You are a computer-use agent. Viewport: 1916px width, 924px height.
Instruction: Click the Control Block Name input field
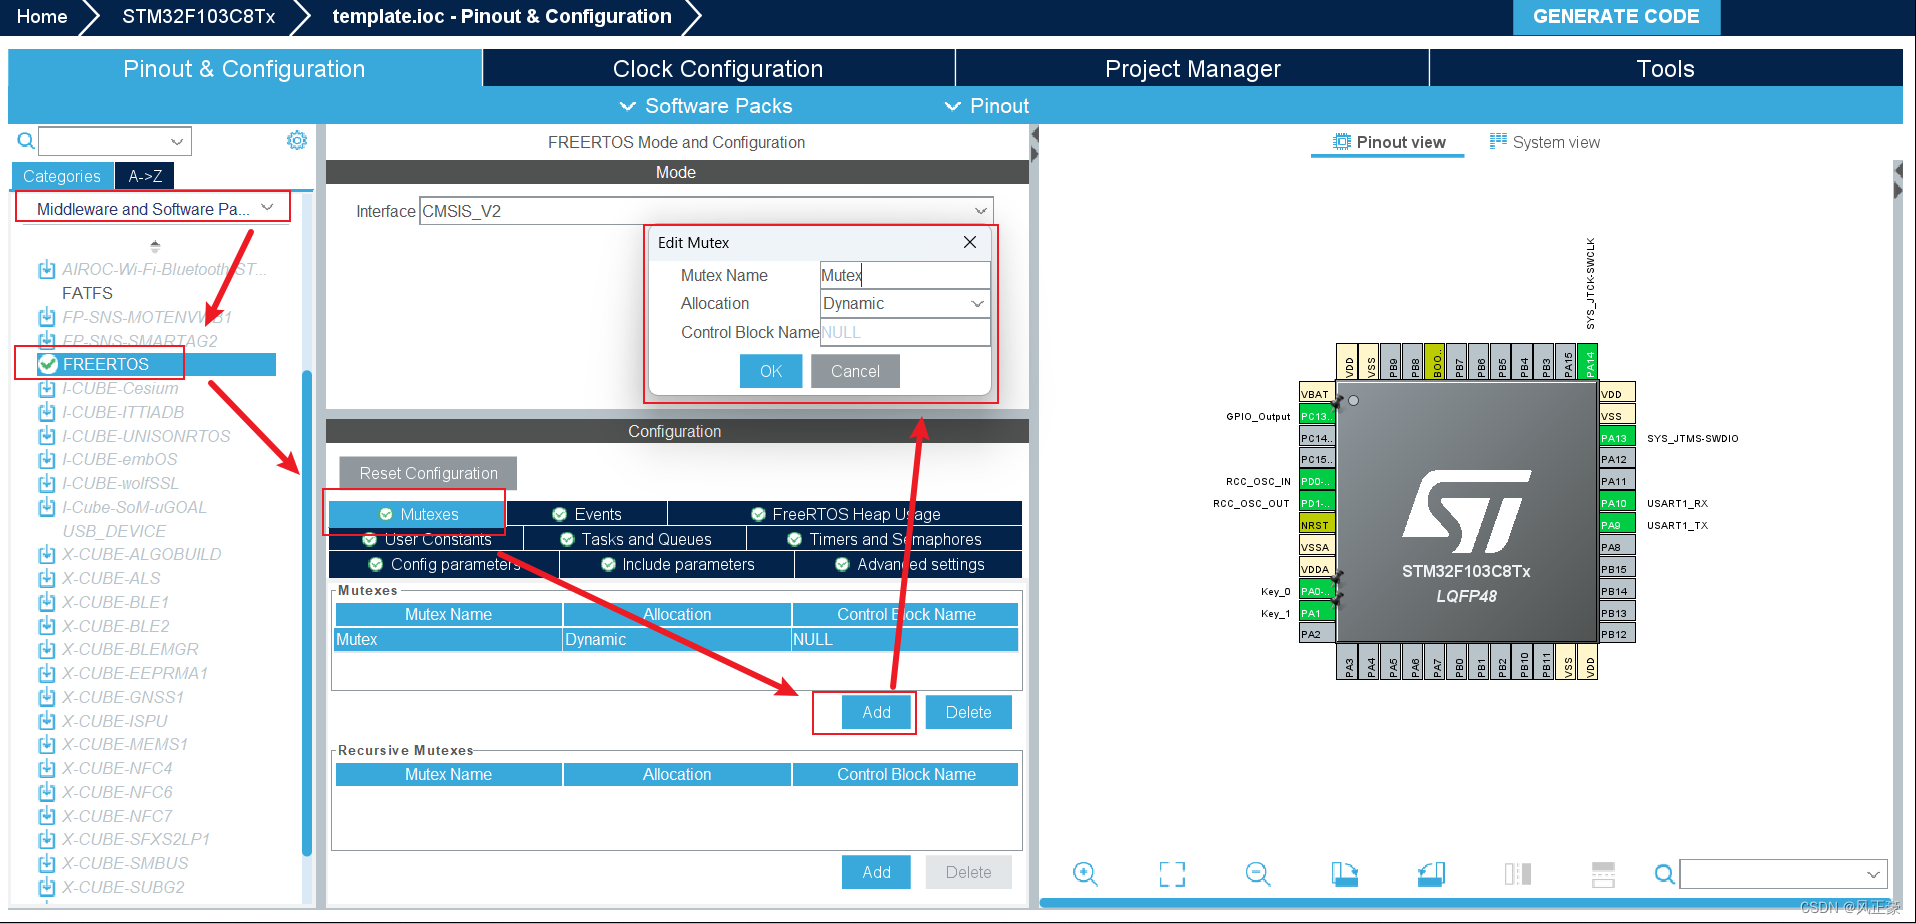[905, 332]
